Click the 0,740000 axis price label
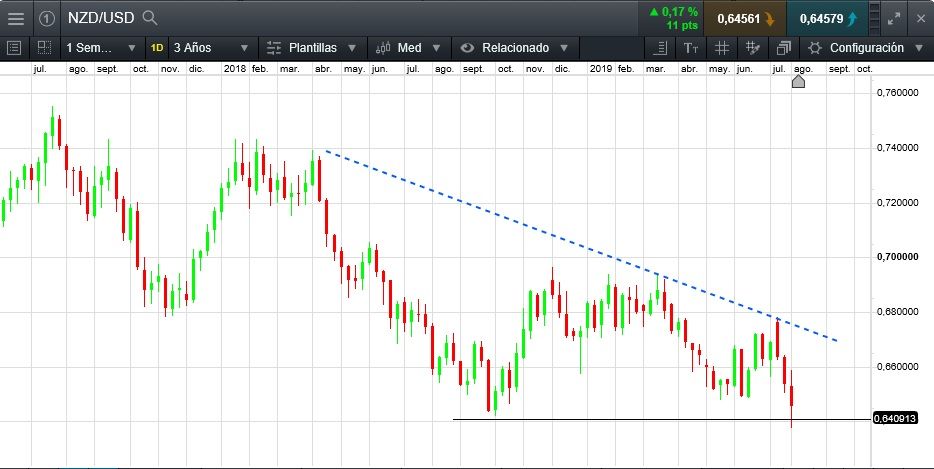The image size is (934, 469). tap(898, 148)
